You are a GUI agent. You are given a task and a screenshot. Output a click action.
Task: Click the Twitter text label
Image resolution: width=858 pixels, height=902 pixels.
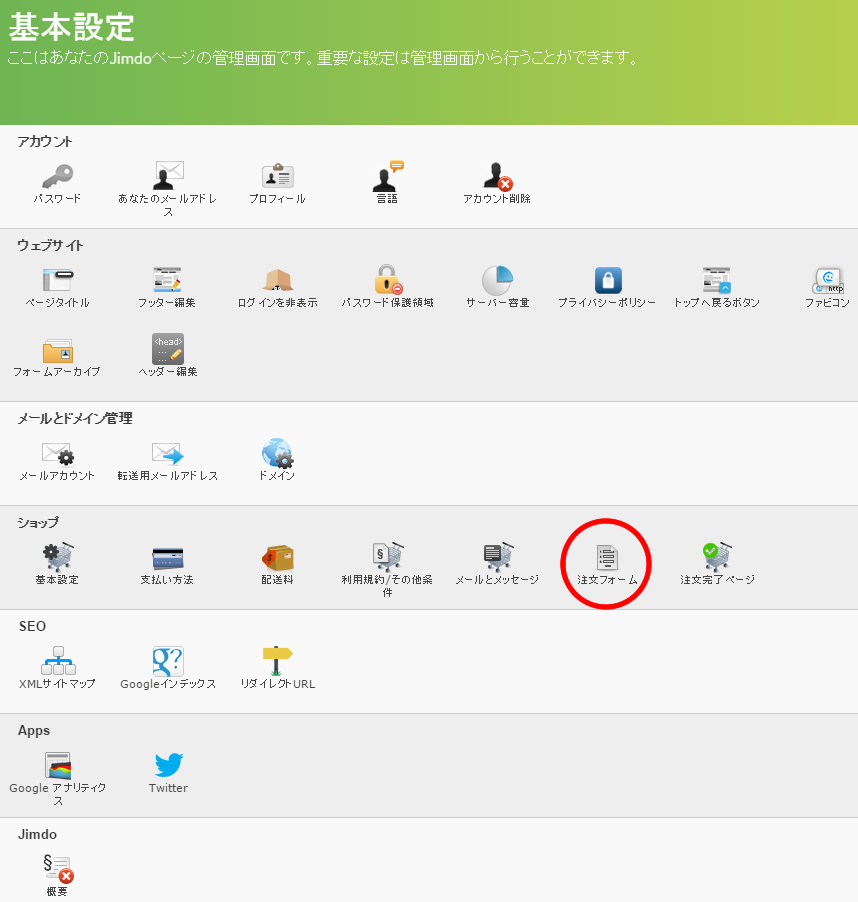click(x=168, y=788)
